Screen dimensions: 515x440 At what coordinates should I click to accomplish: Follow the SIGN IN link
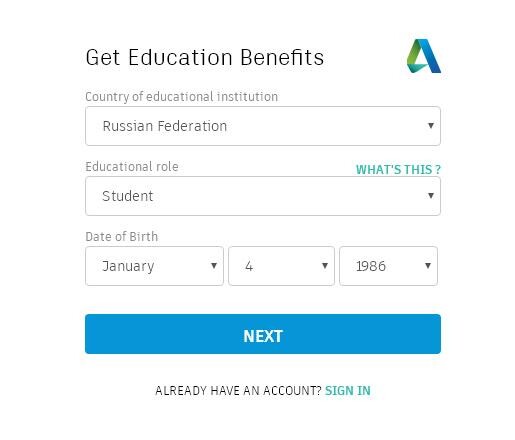[348, 391]
